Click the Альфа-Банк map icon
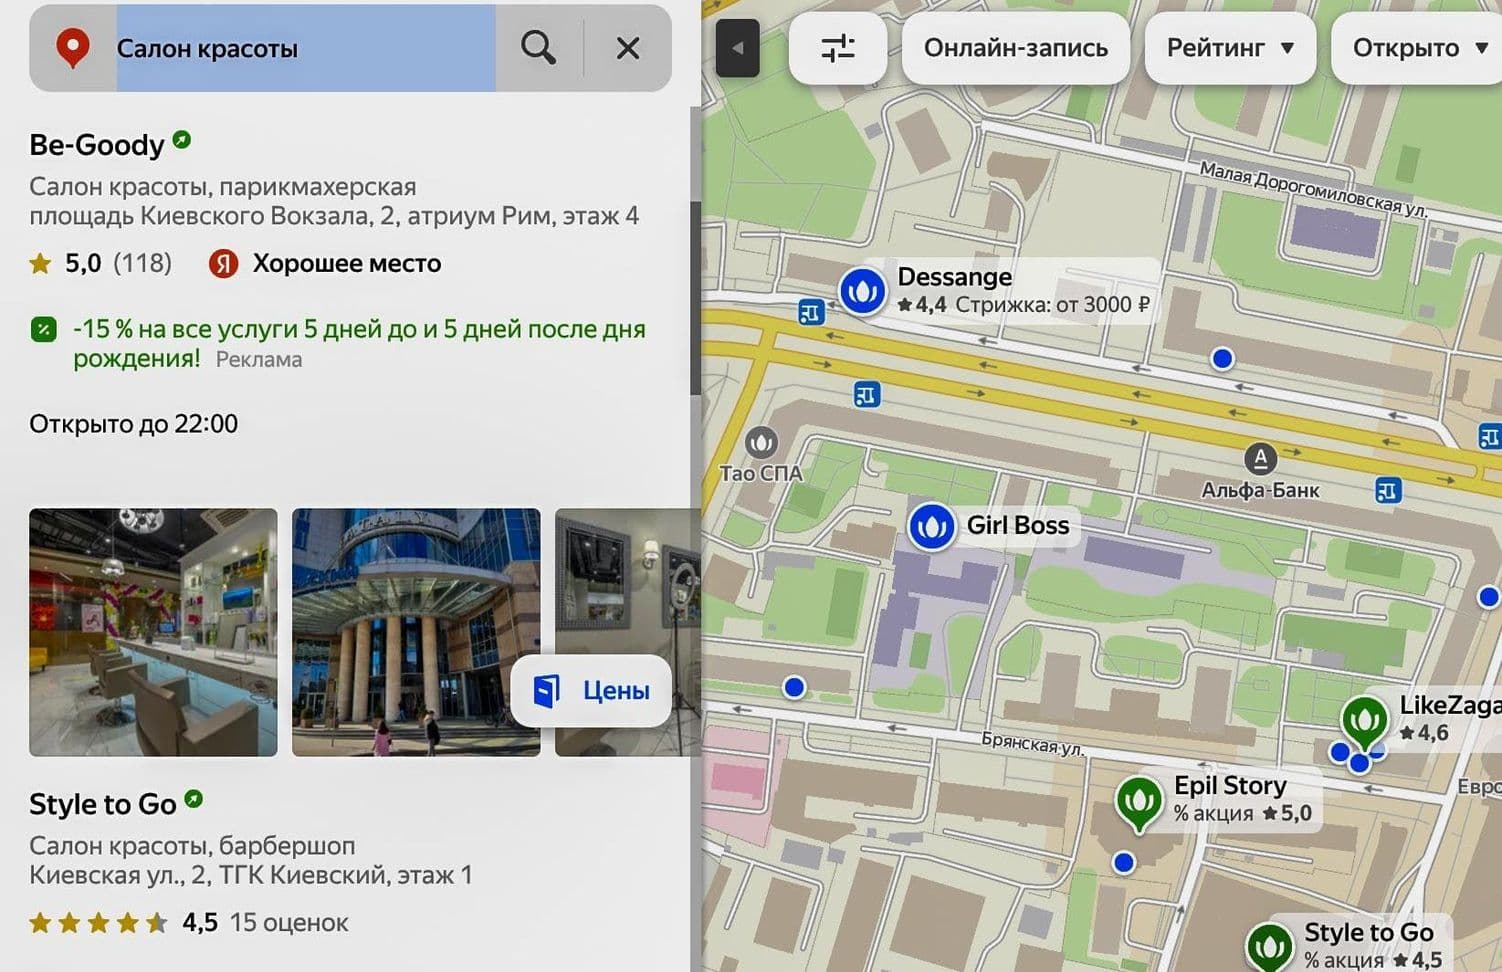This screenshot has width=1502, height=972. (x=1260, y=459)
